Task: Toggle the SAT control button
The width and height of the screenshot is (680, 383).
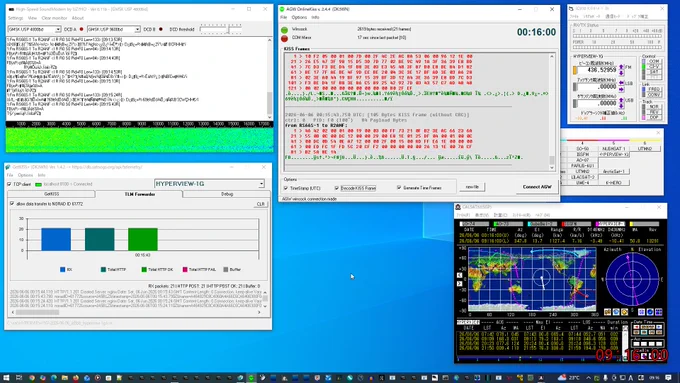Action: pos(654,72)
